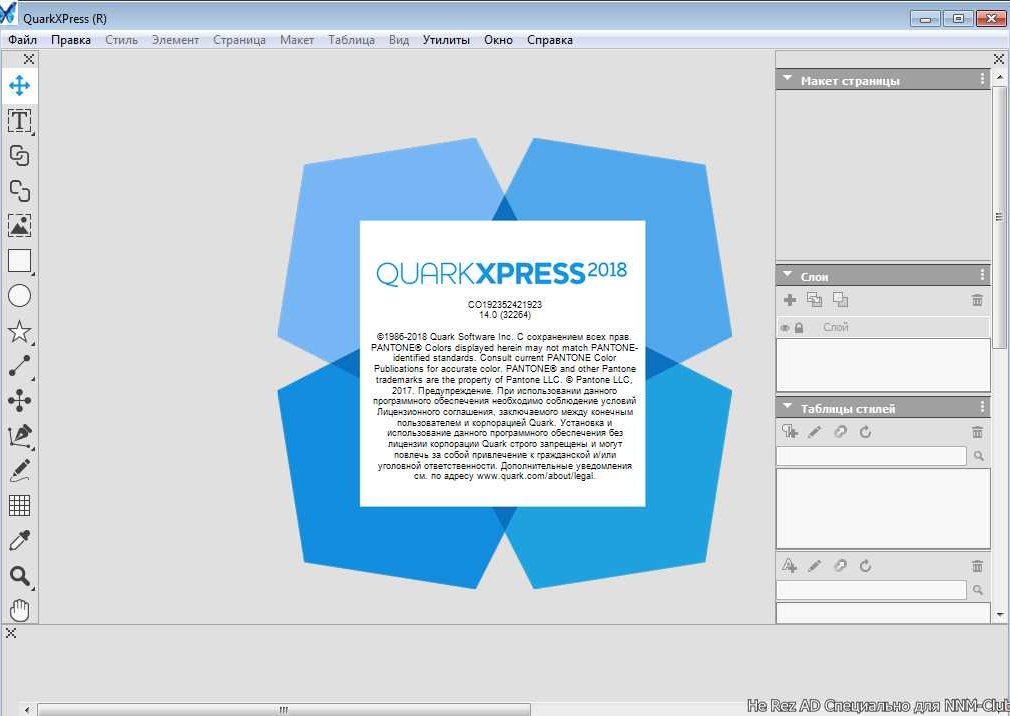Select the eyedropper tool
This screenshot has height=716, width=1010.
(x=19, y=541)
